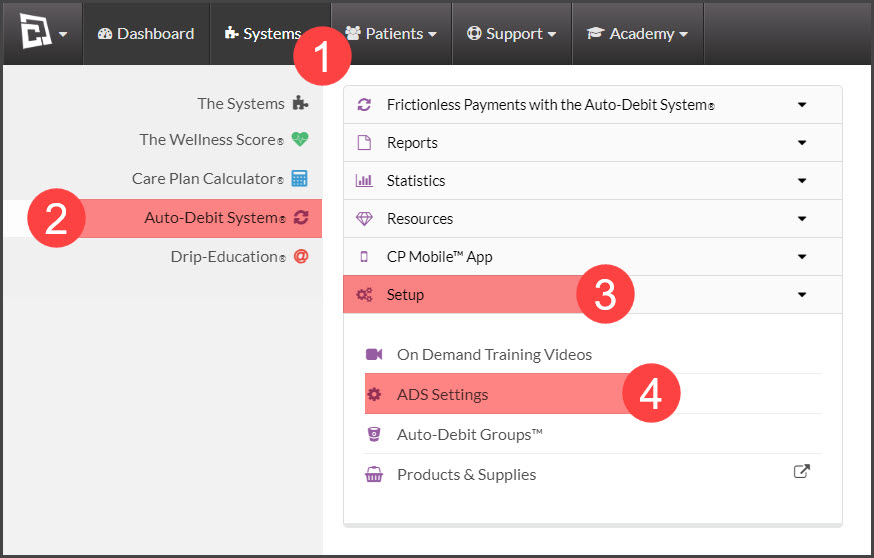874x558 pixels.
Task: Click the red @ Drip-Education icon
Action: [x=301, y=256]
